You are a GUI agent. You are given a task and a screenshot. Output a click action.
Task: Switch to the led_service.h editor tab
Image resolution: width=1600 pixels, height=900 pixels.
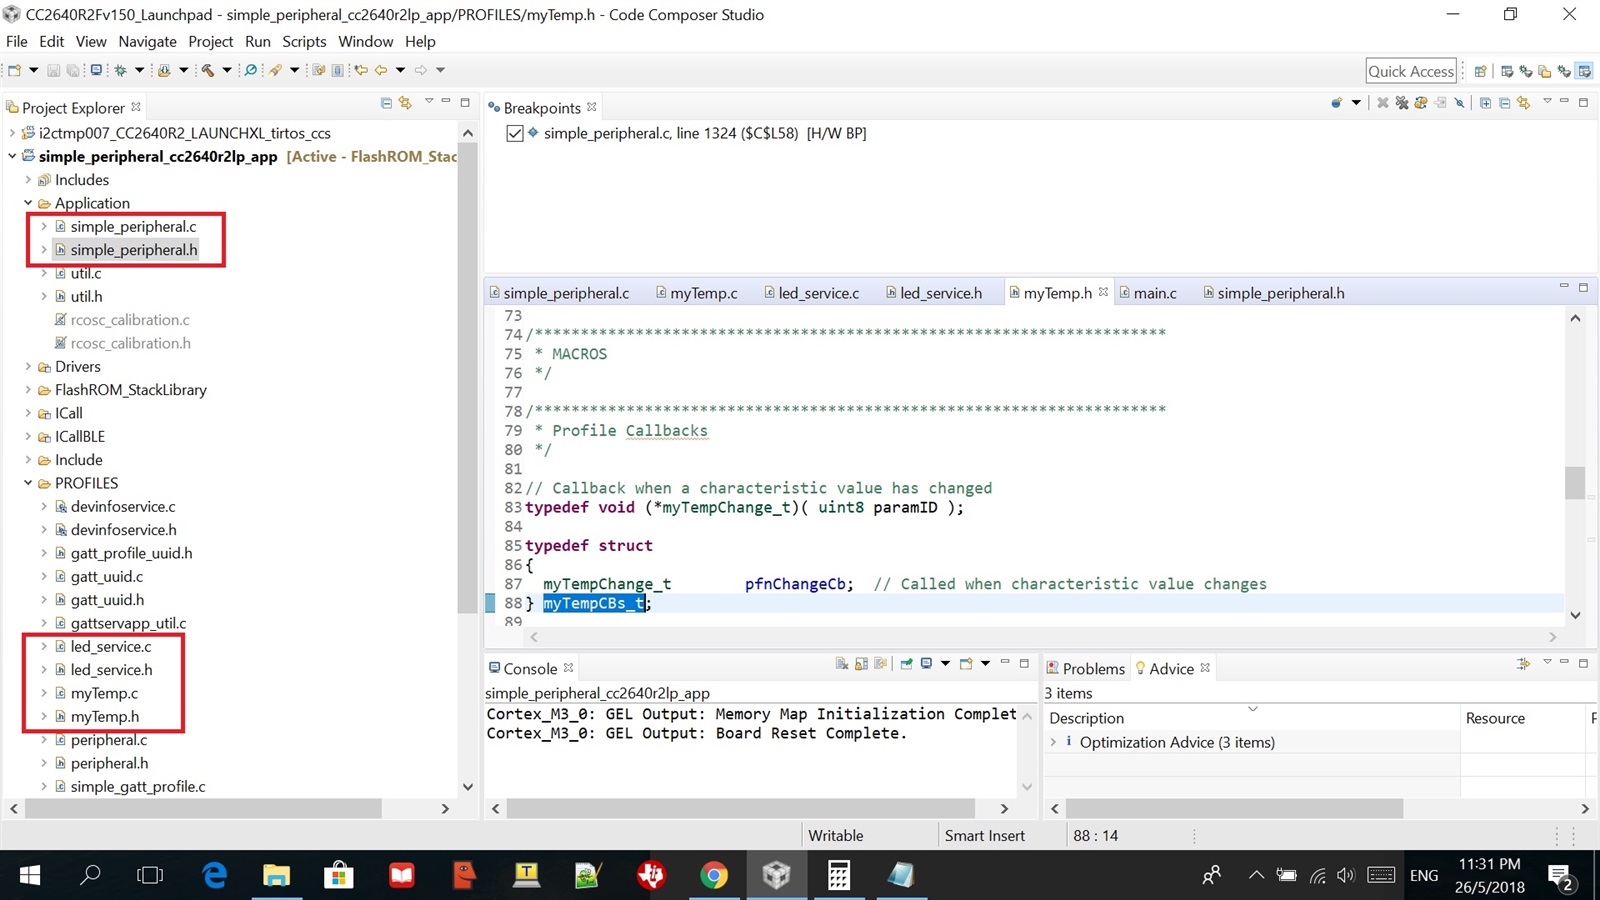(x=941, y=293)
